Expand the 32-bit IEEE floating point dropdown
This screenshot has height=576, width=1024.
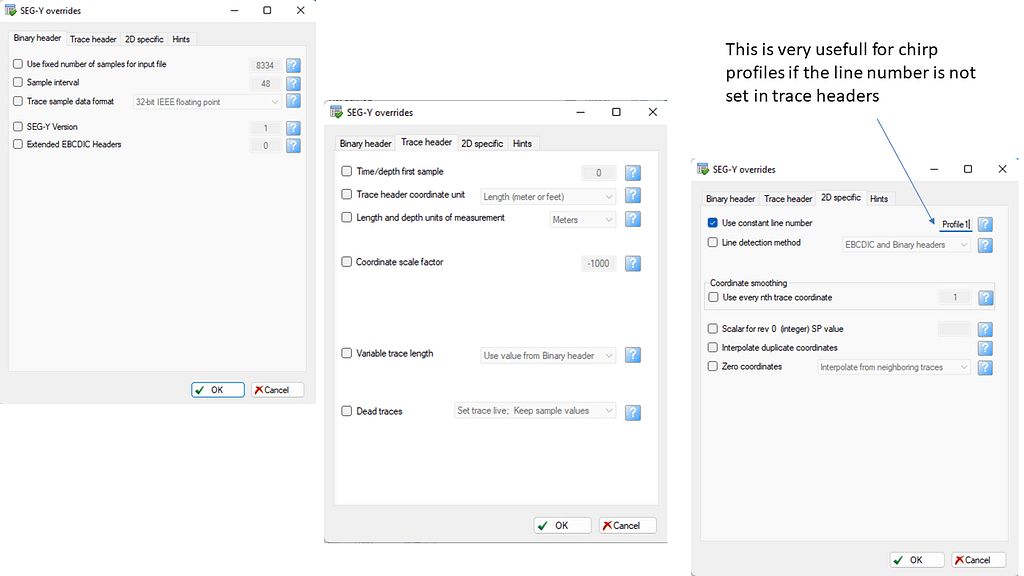pyautogui.click(x=207, y=101)
